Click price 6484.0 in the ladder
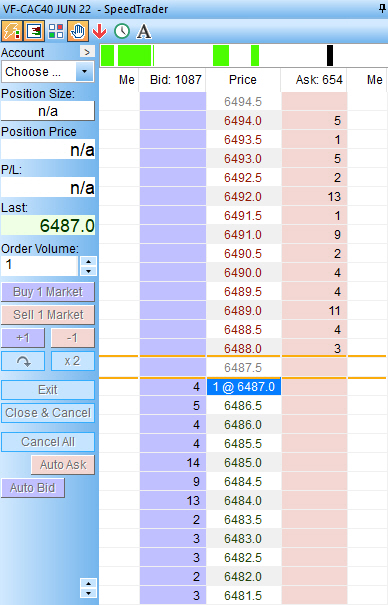 click(243, 501)
